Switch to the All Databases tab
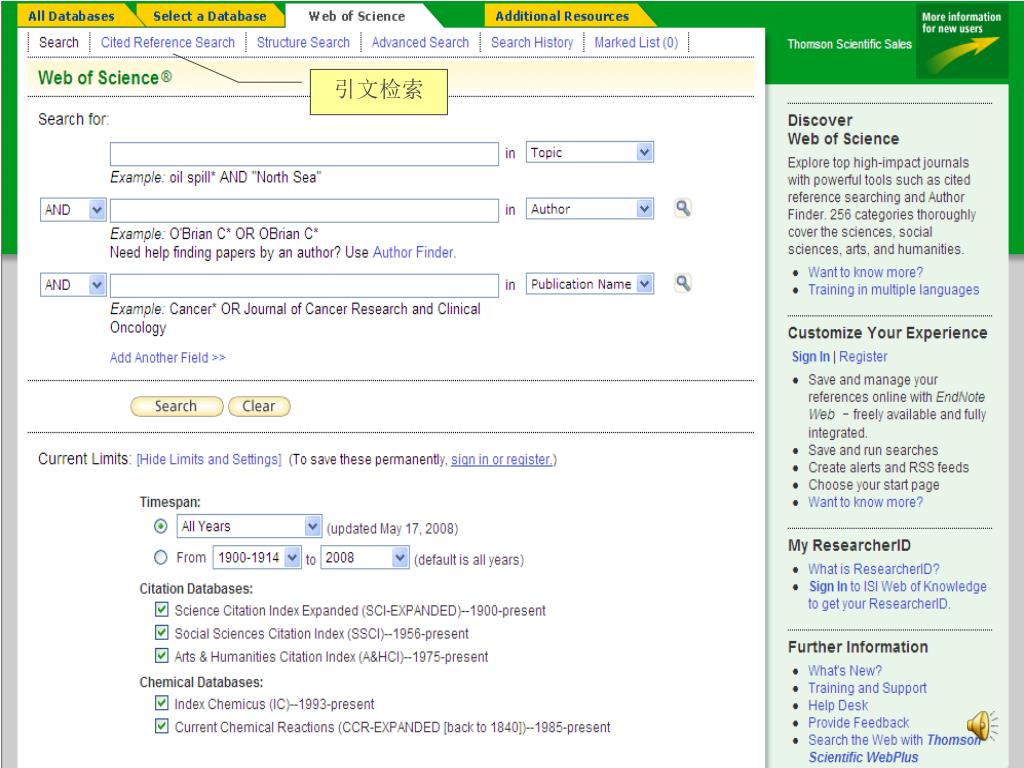Image resolution: width=1024 pixels, height=768 pixels. 71,16
